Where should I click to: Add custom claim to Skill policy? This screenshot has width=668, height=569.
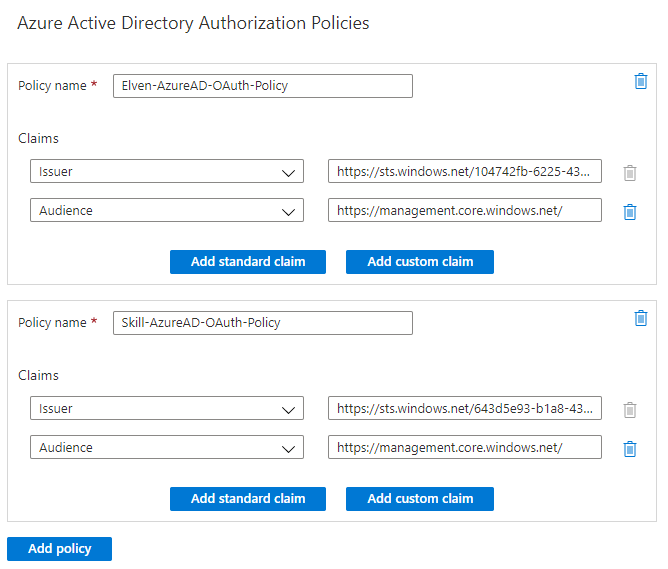(x=420, y=499)
